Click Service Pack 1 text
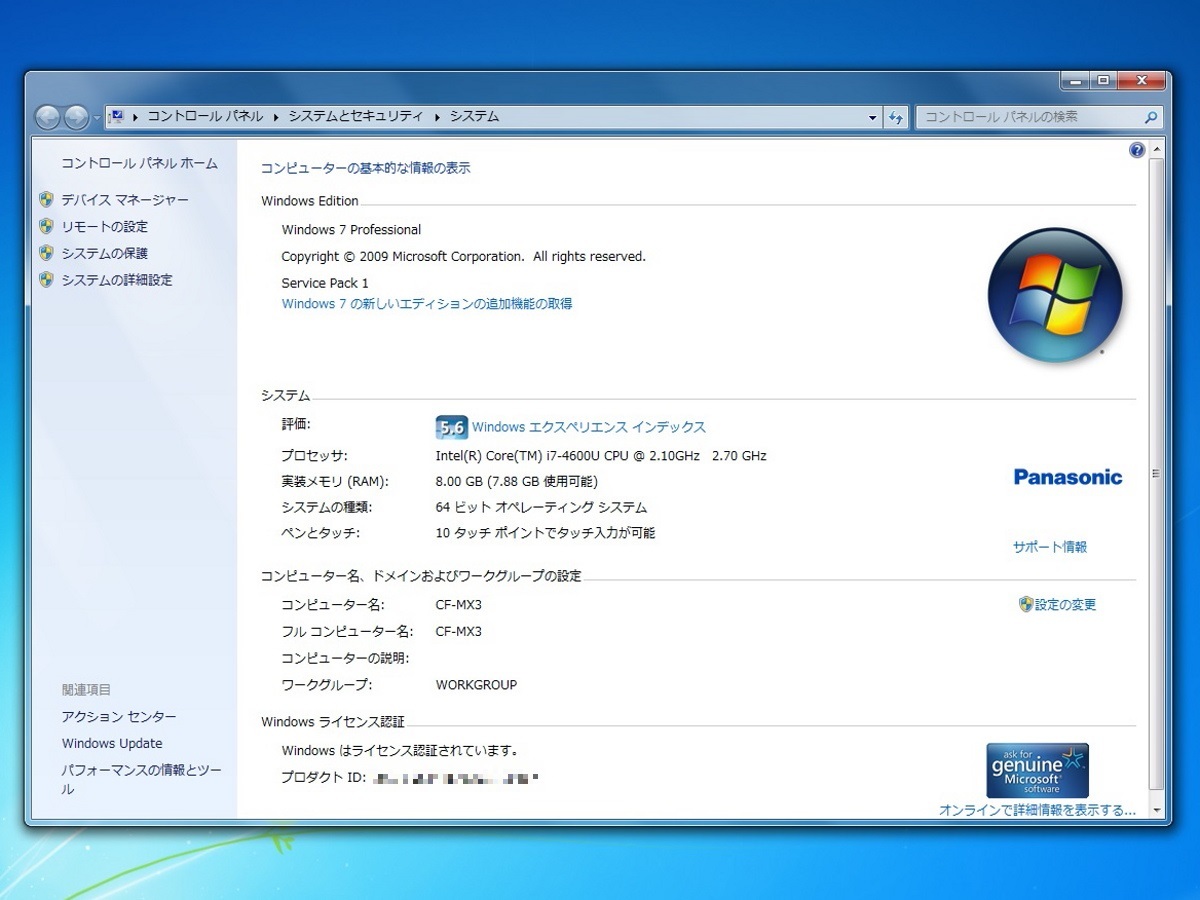Screen dimensions: 1200x900 (325, 283)
